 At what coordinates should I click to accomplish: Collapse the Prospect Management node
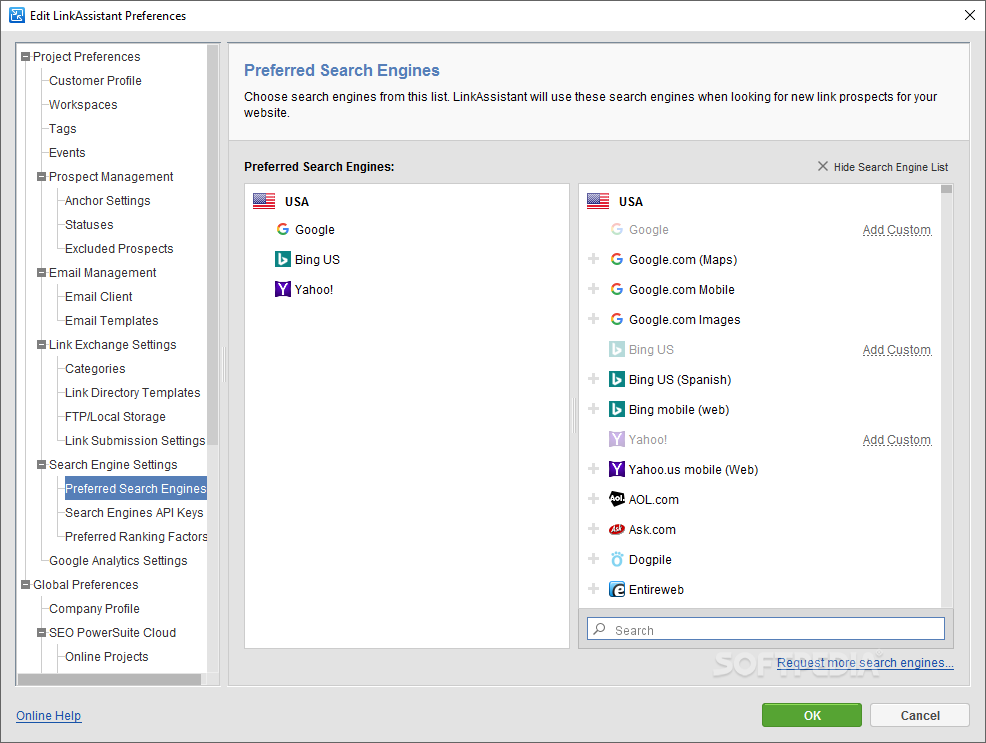click(42, 177)
